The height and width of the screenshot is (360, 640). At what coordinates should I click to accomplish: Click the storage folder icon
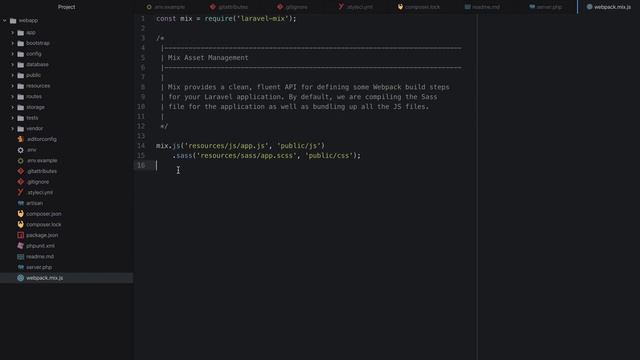tap(21, 107)
